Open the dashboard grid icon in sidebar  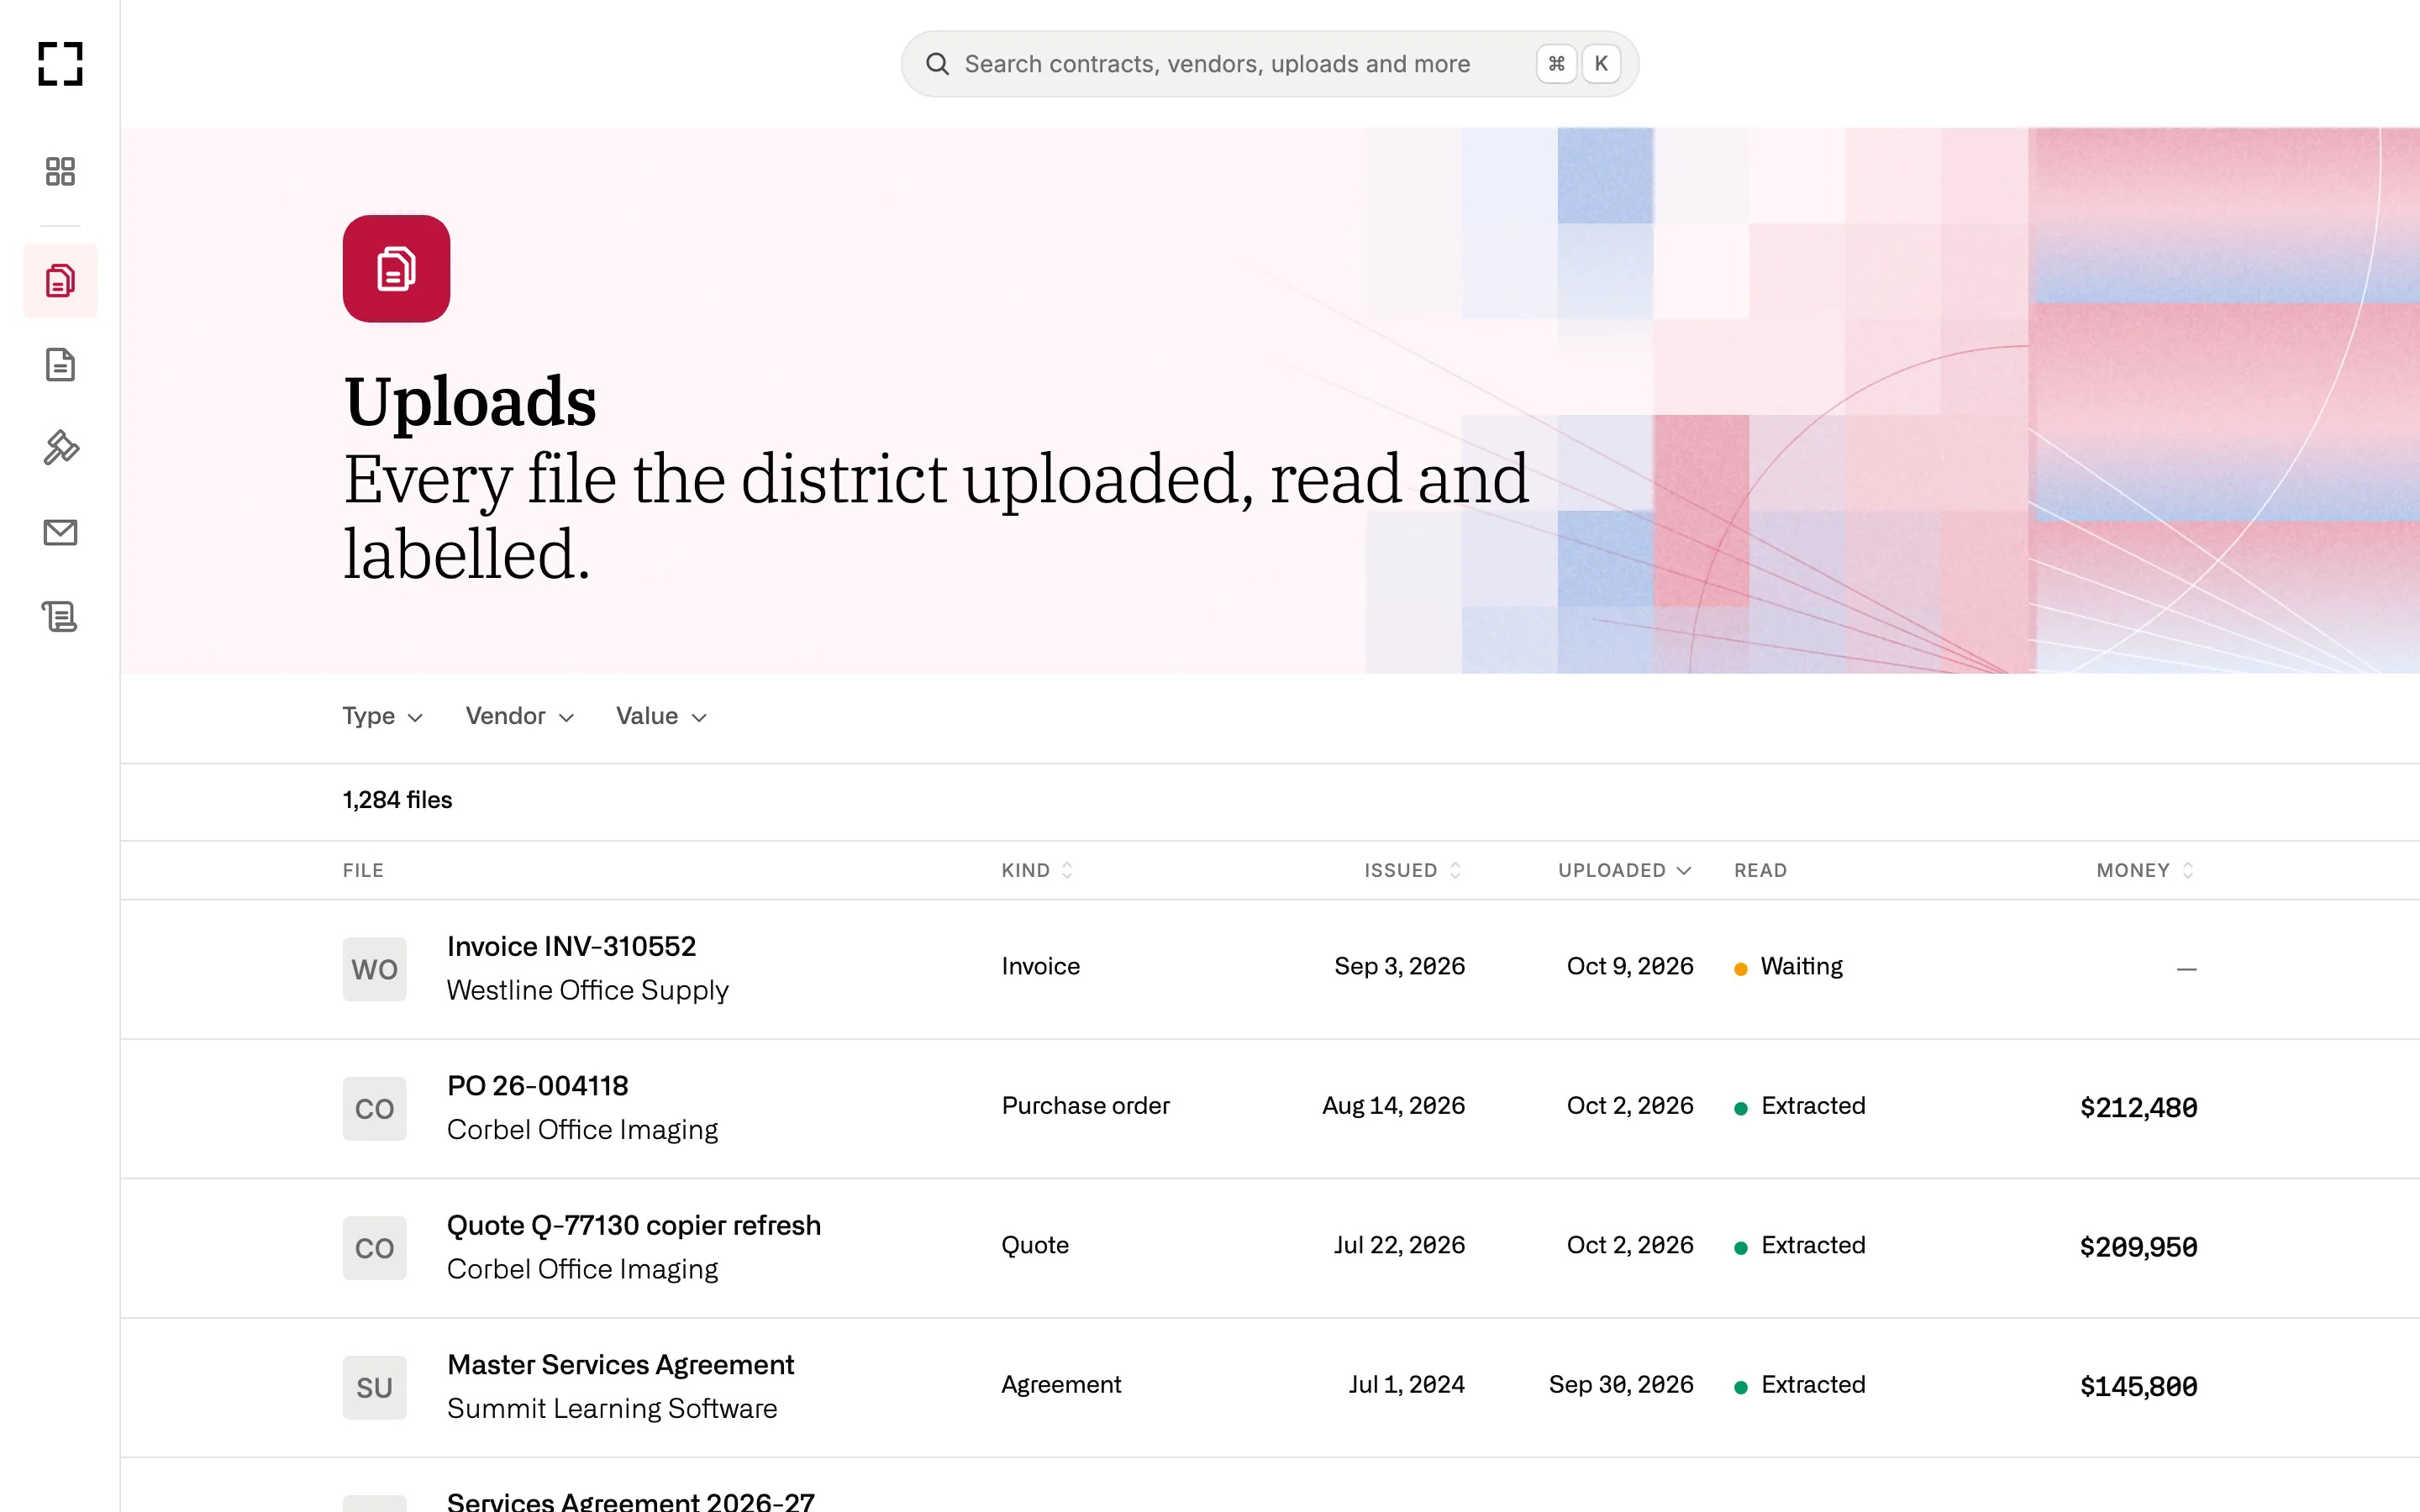pyautogui.click(x=60, y=171)
